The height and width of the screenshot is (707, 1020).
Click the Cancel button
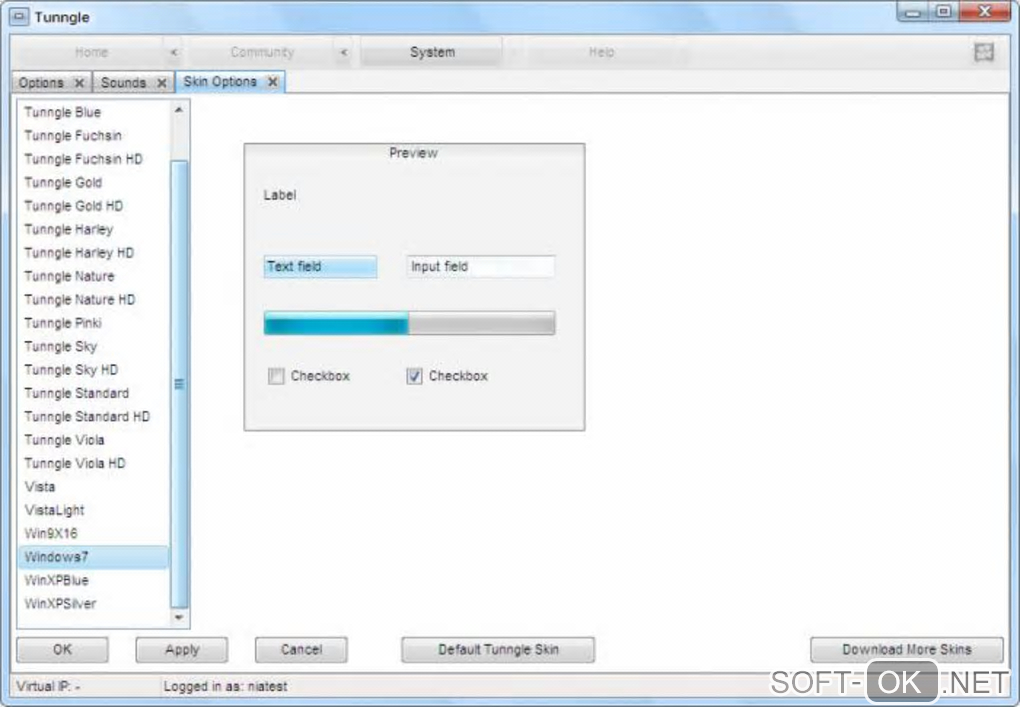pyautogui.click(x=301, y=649)
